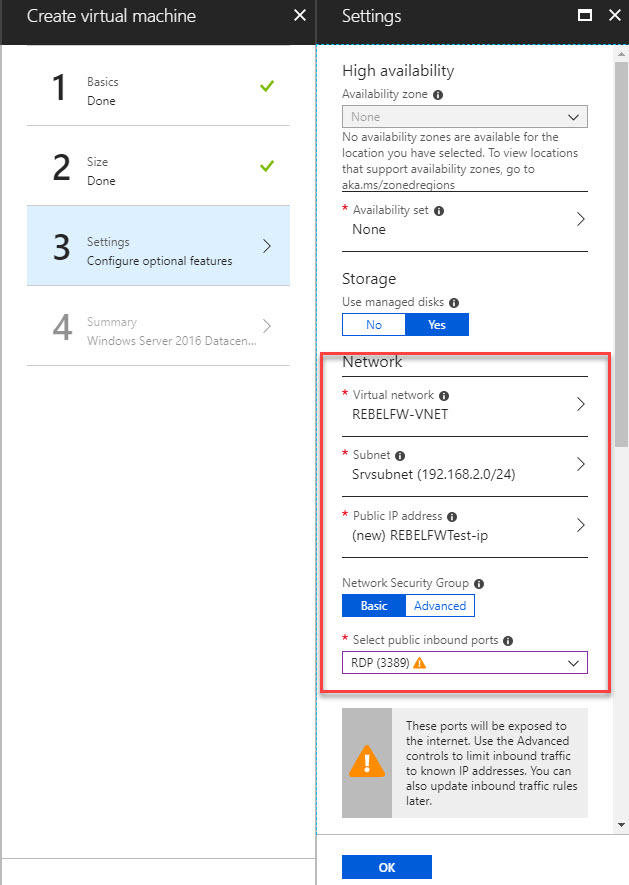Screen dimensions: 629x885
Task: Click Windows Server 2016 Datacen... text
Action: coord(172,341)
